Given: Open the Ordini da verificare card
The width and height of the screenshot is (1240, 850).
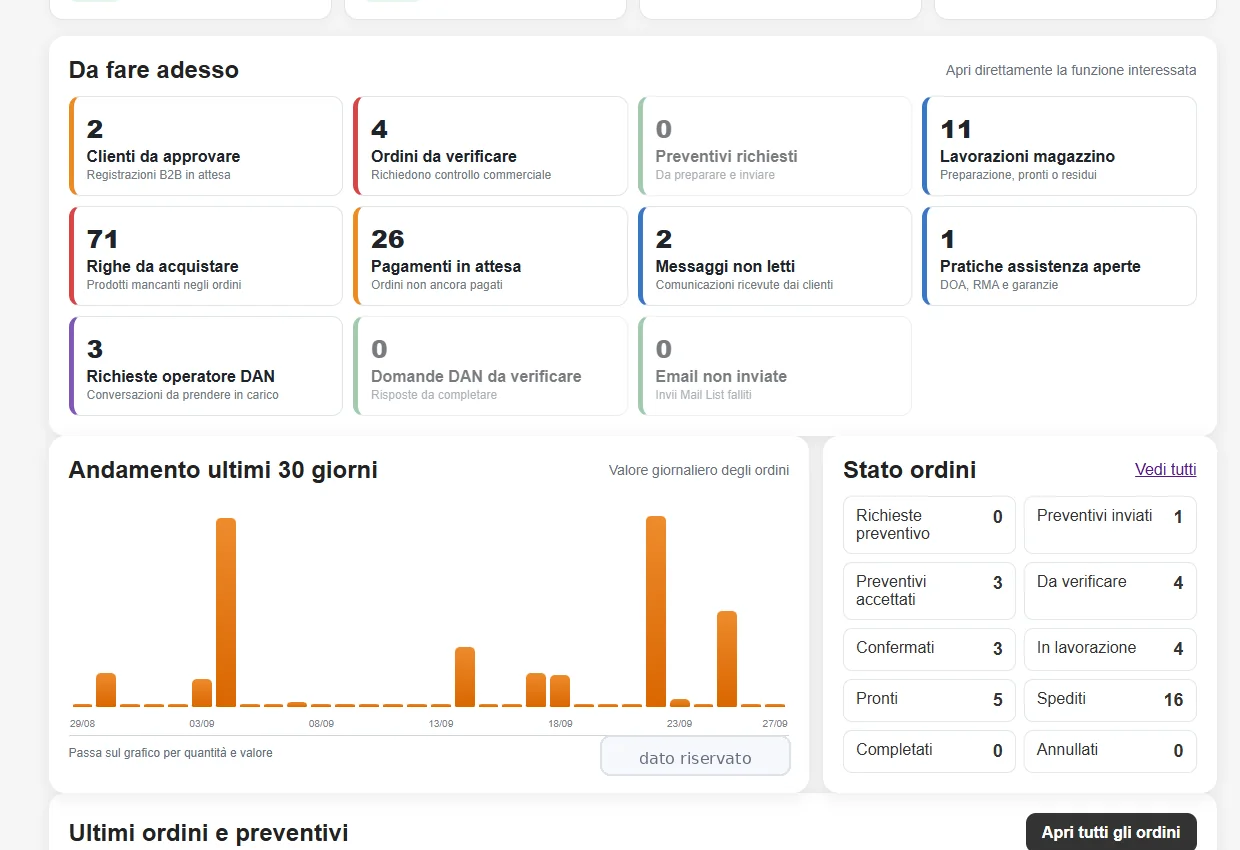Looking at the screenshot, I should [490, 146].
